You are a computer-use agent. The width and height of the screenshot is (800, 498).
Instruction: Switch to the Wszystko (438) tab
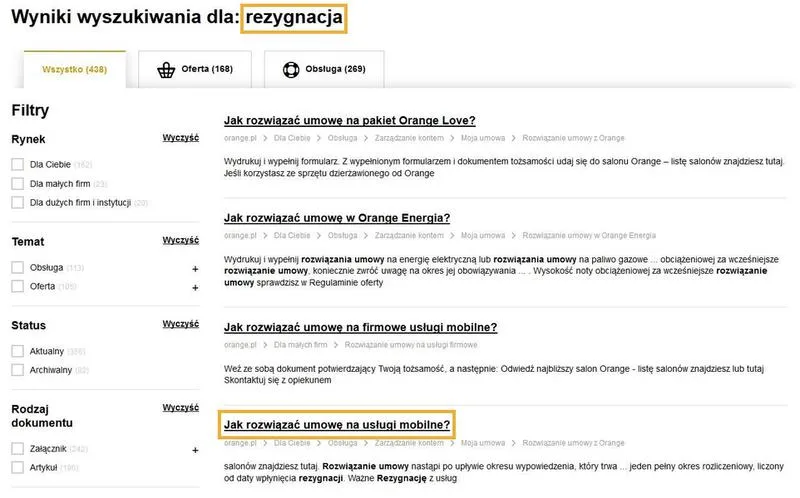click(74, 69)
